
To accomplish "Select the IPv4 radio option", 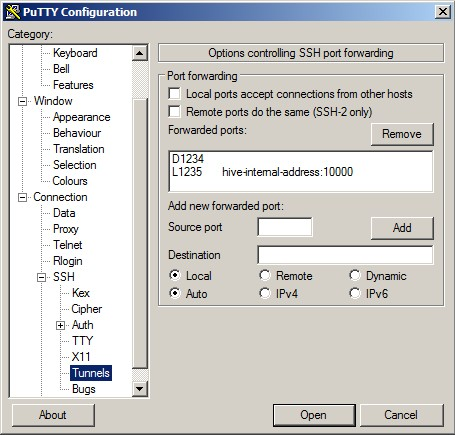I will click(265, 293).
